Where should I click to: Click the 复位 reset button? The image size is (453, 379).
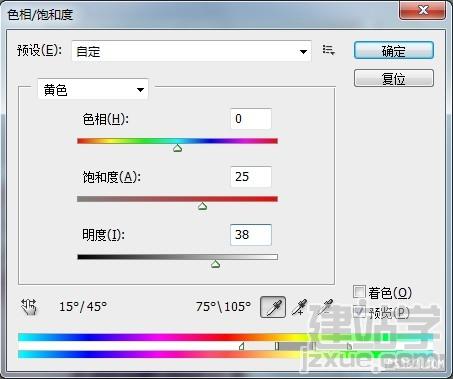(394, 79)
